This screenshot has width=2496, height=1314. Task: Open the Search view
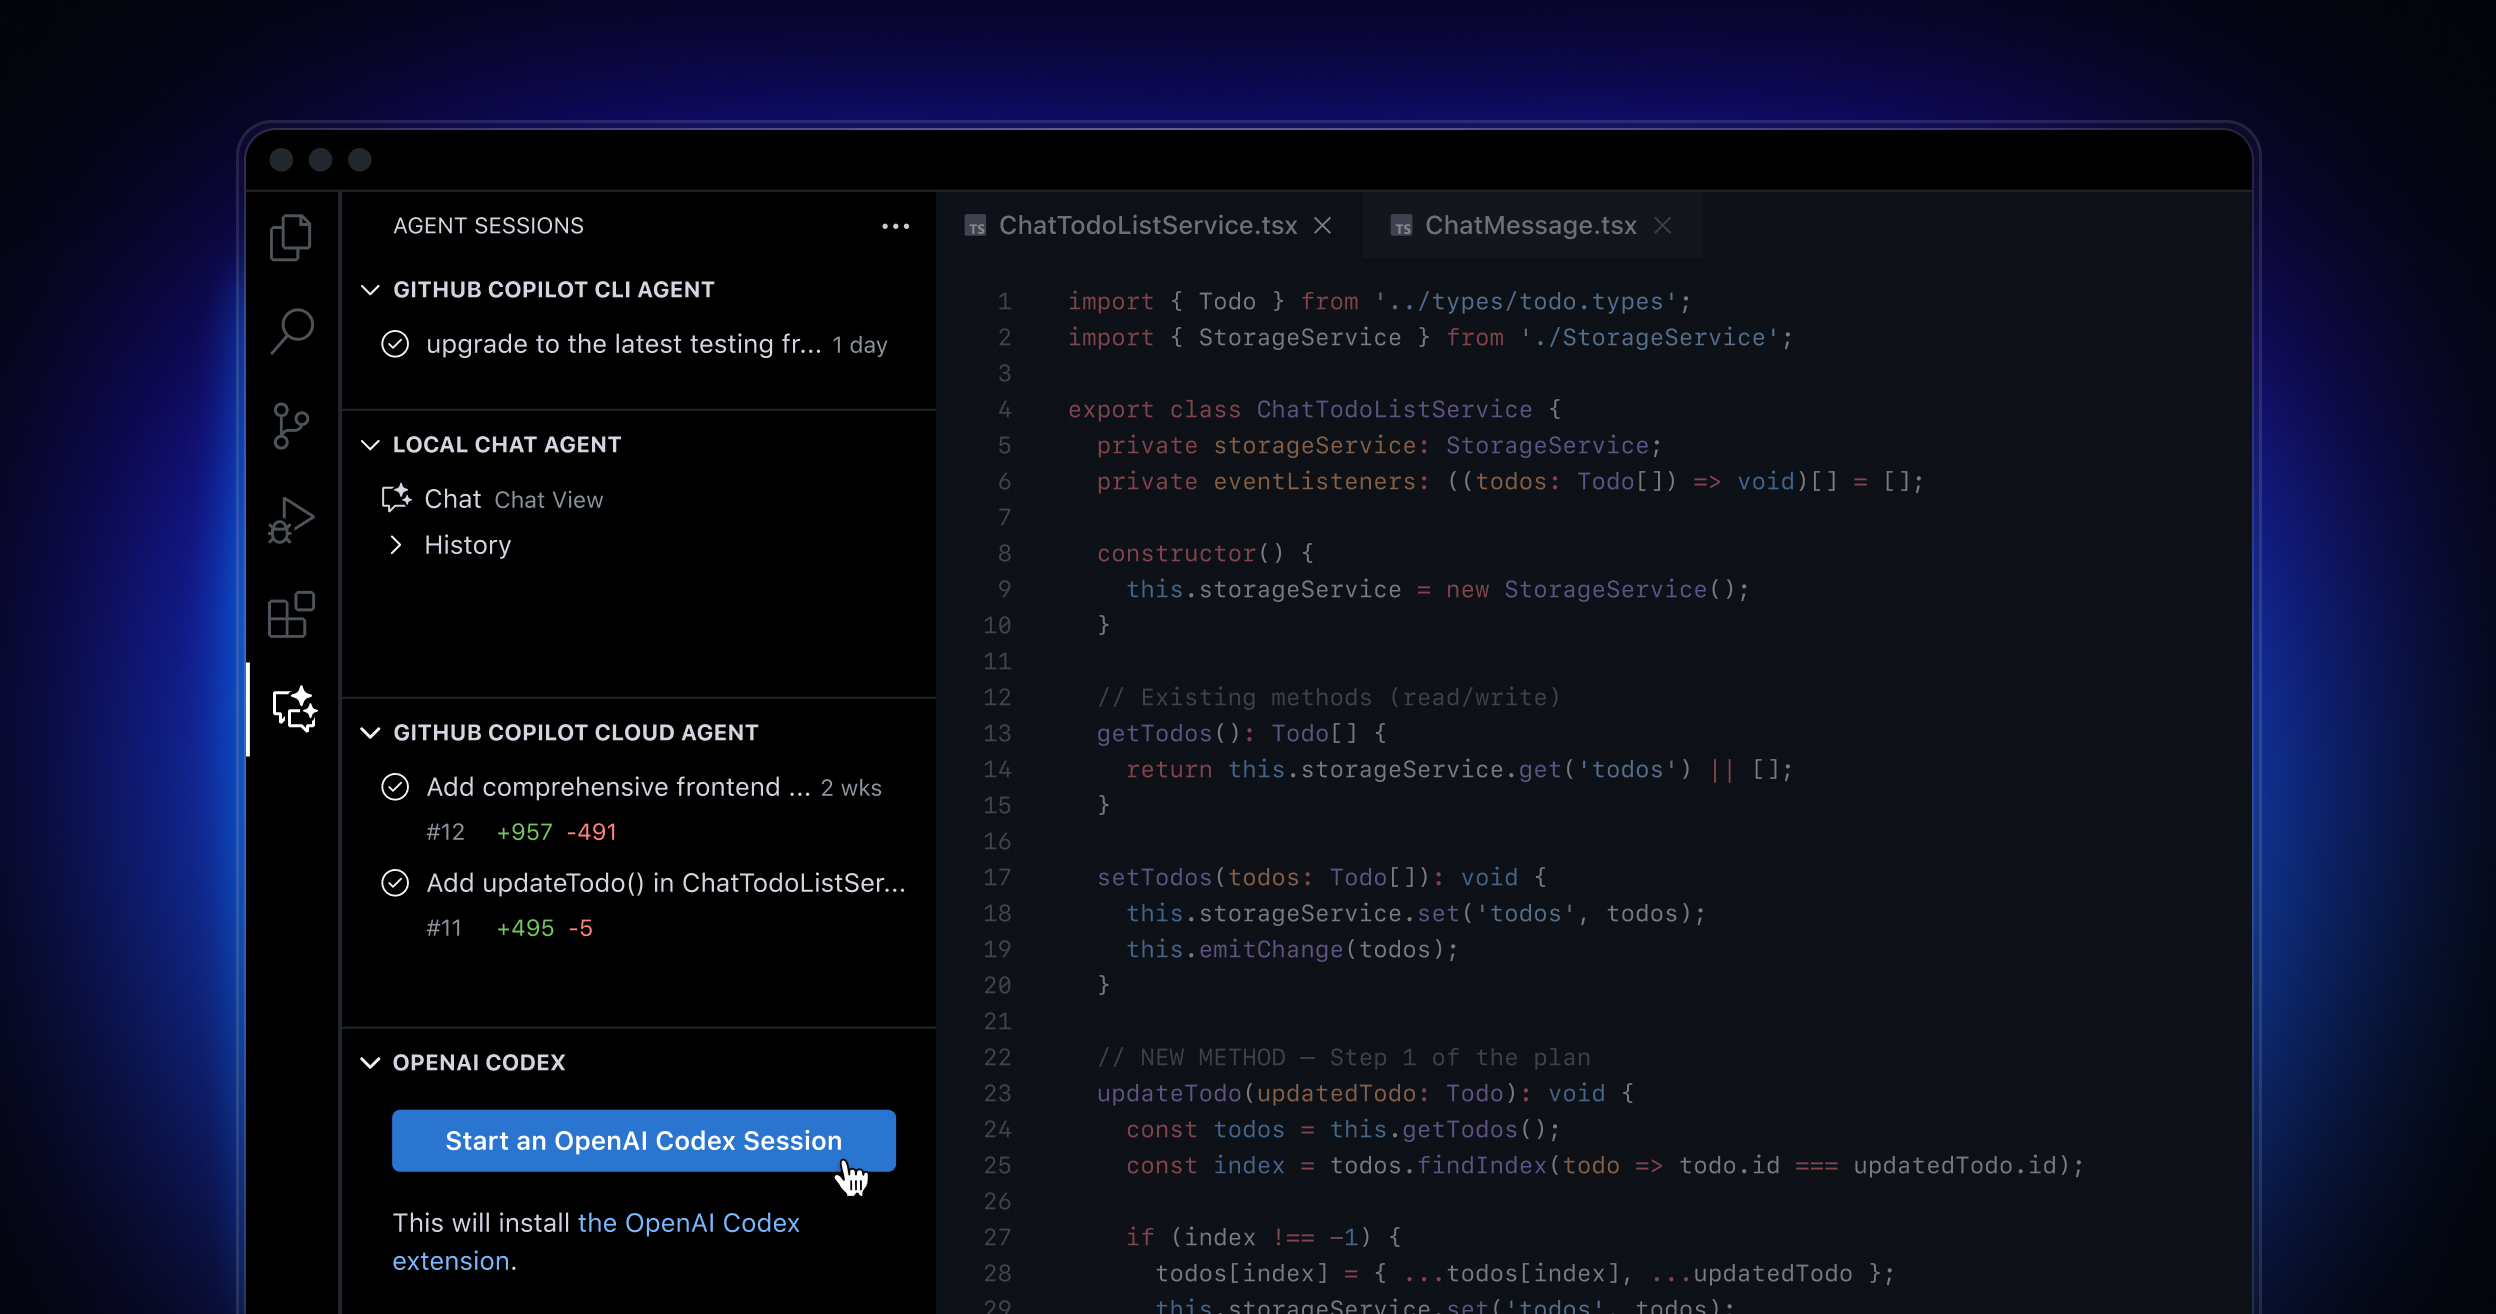[291, 330]
